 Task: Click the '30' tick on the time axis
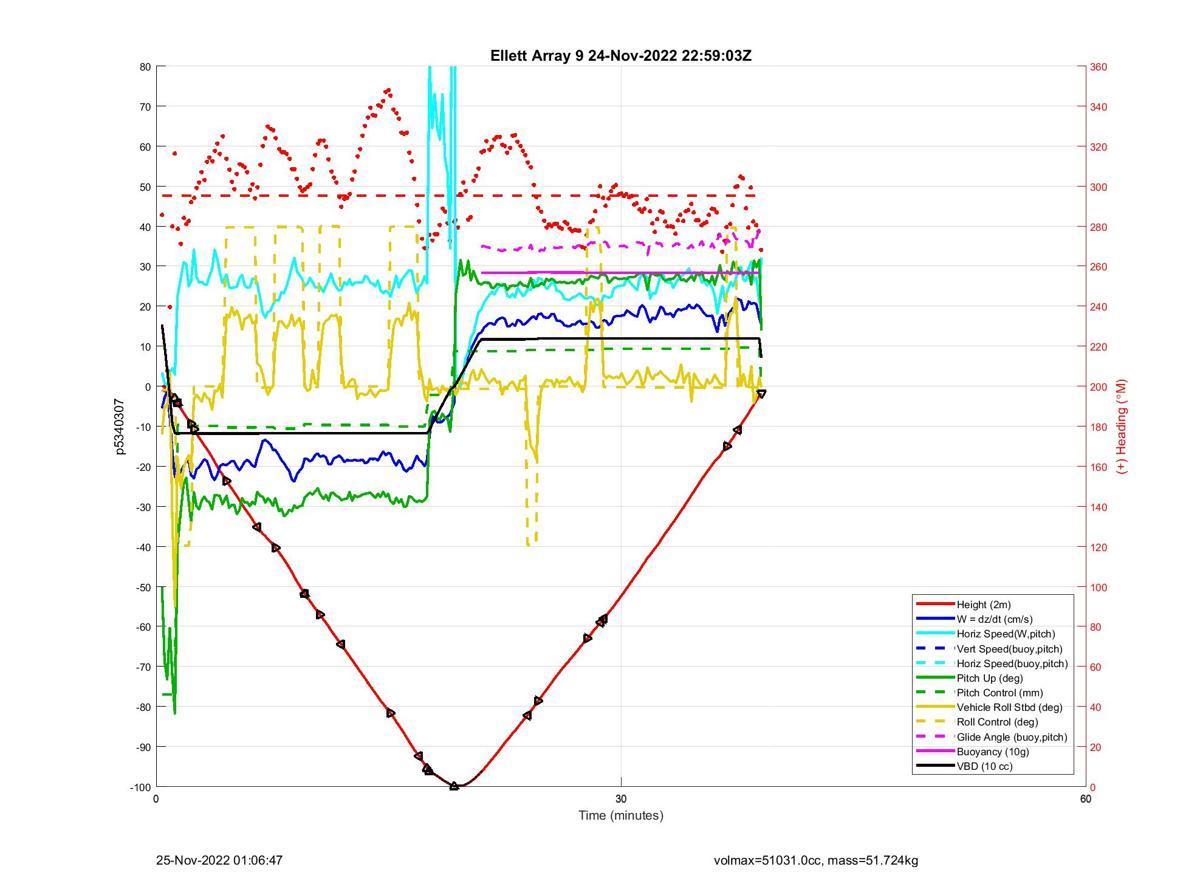pos(621,798)
